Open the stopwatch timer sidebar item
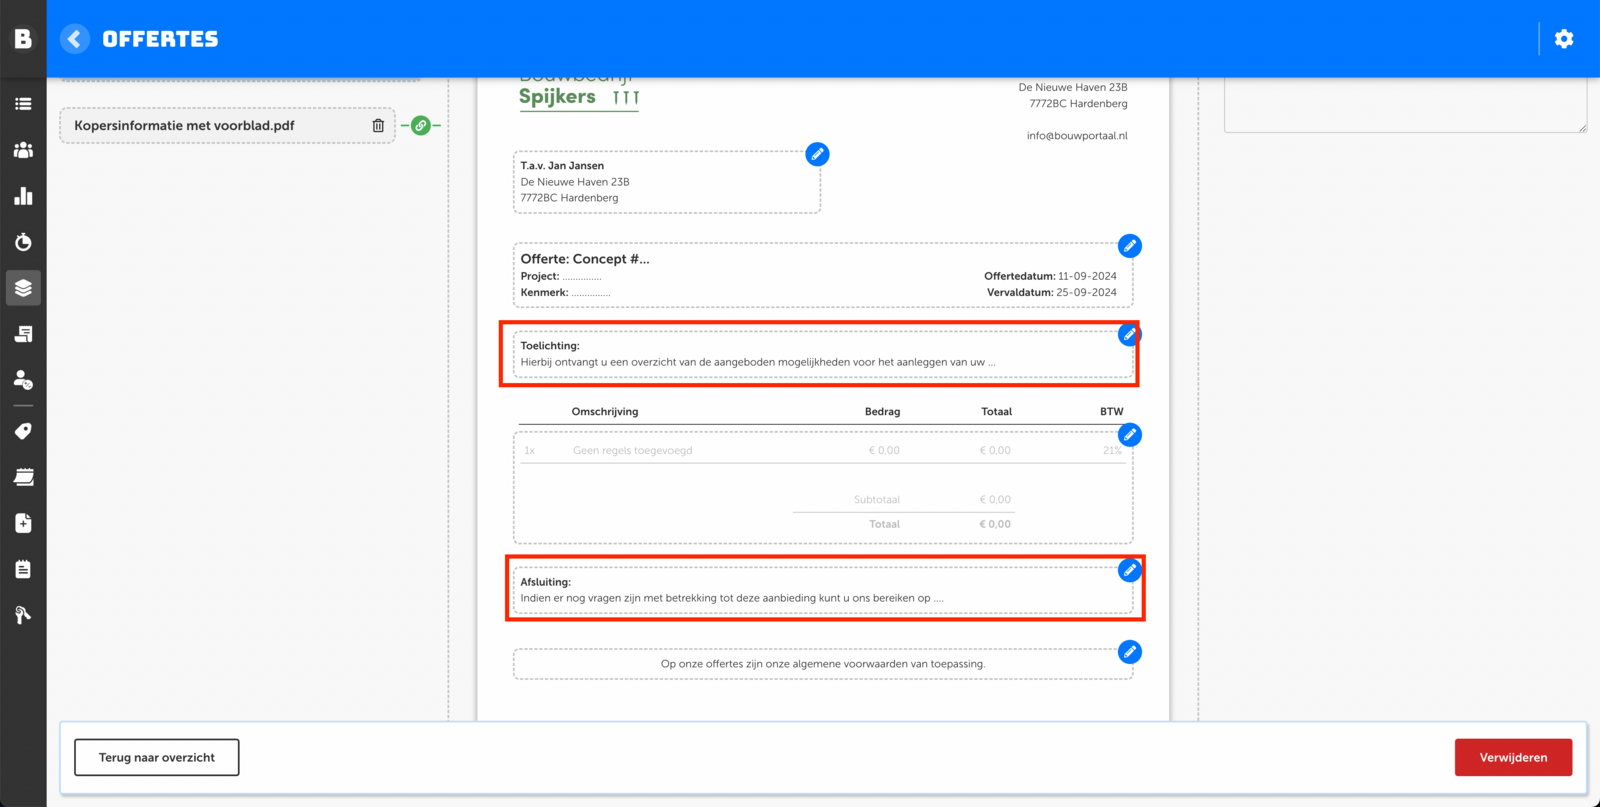 23,242
